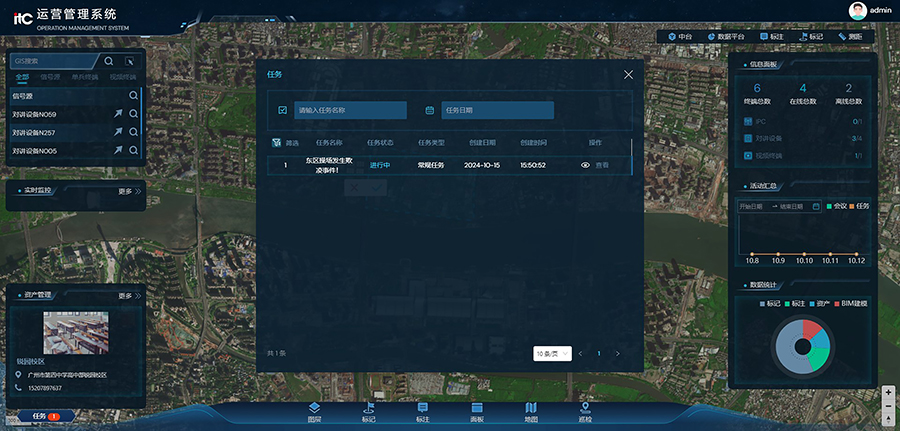Toggle the 任务 legend in 活动汇总
The height and width of the screenshot is (431, 900).
click(858, 206)
